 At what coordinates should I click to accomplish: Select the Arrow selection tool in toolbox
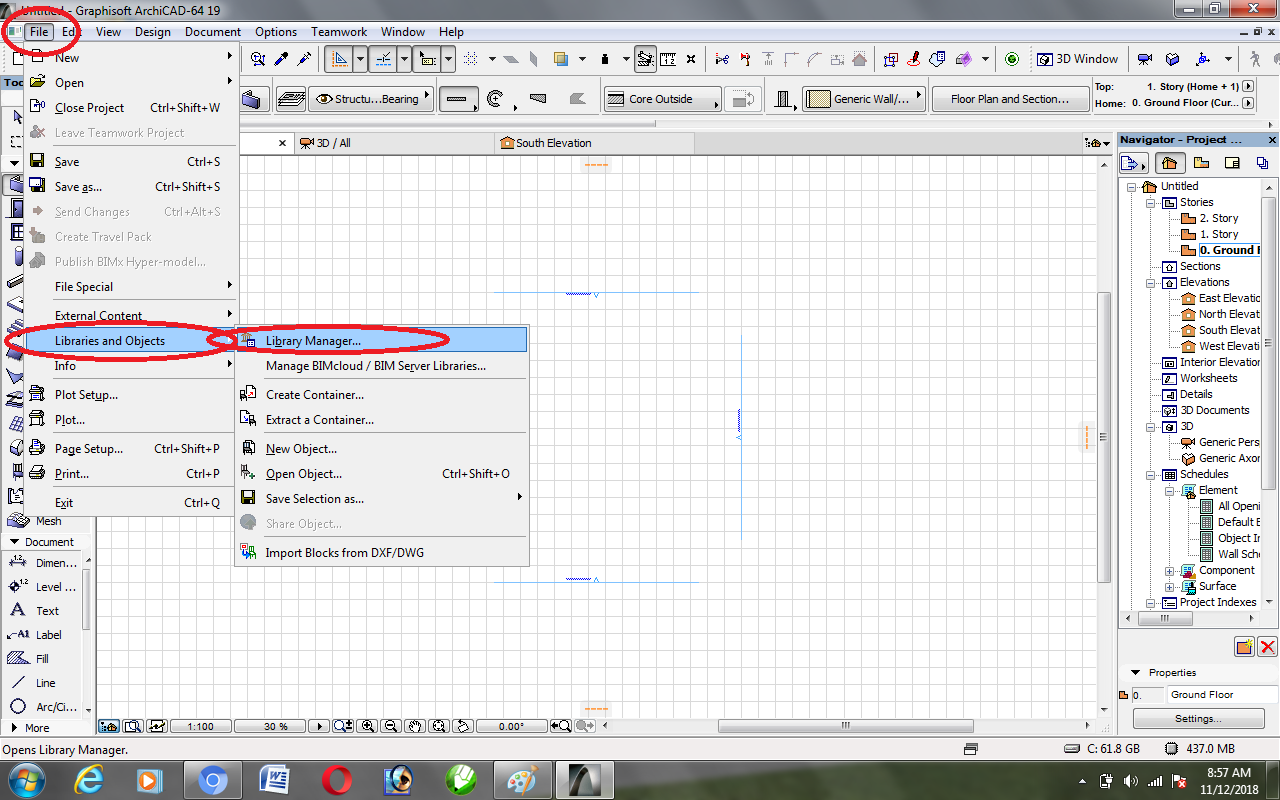[18, 117]
